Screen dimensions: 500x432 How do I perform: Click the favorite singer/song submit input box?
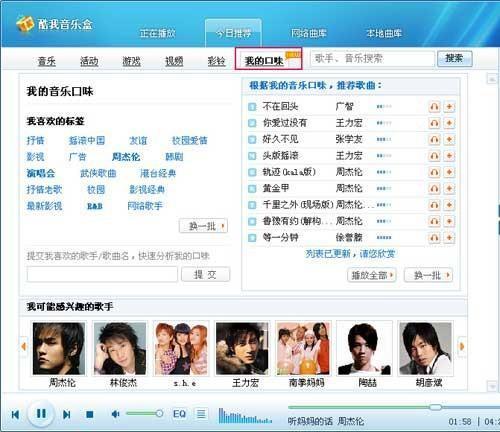pos(102,275)
